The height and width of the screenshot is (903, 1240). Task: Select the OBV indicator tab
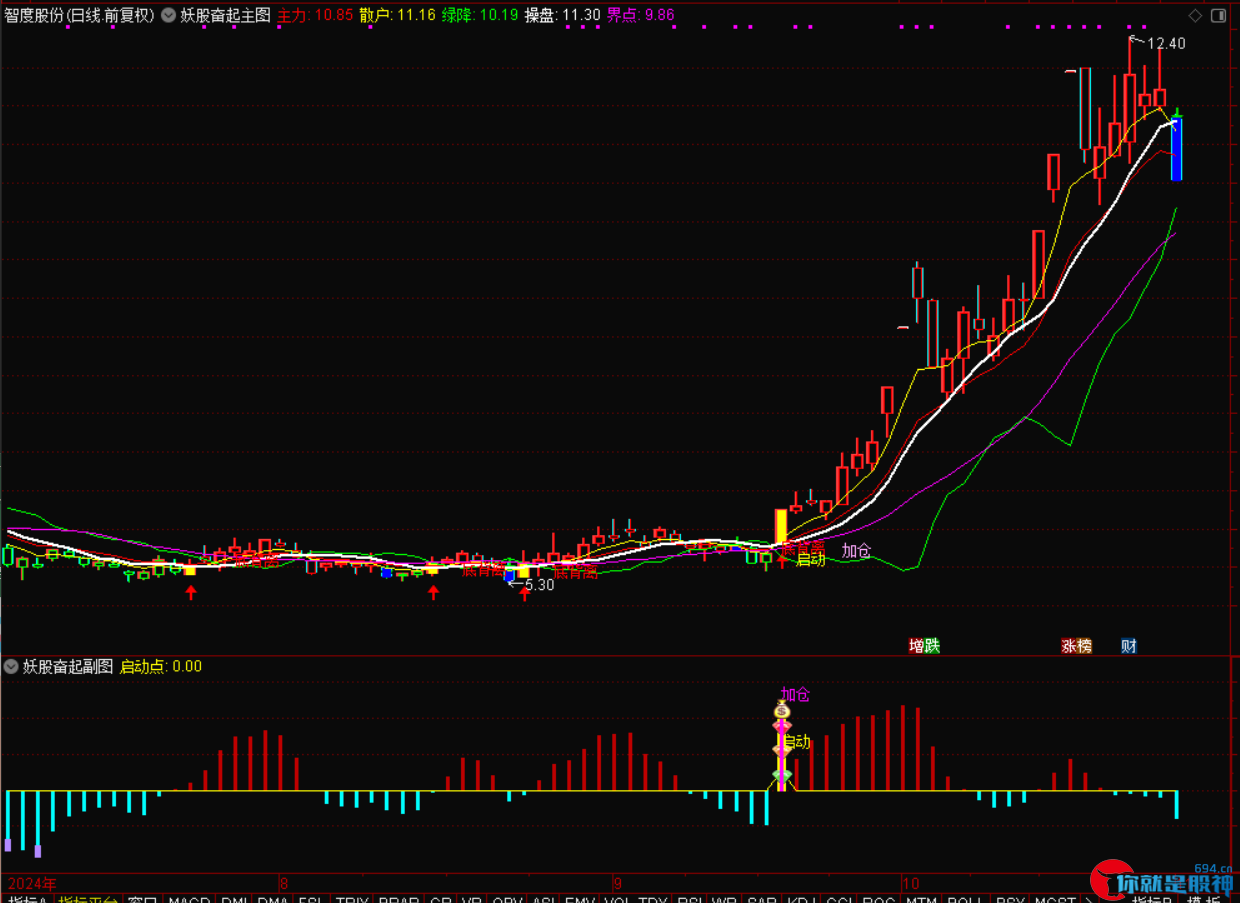coord(508,899)
